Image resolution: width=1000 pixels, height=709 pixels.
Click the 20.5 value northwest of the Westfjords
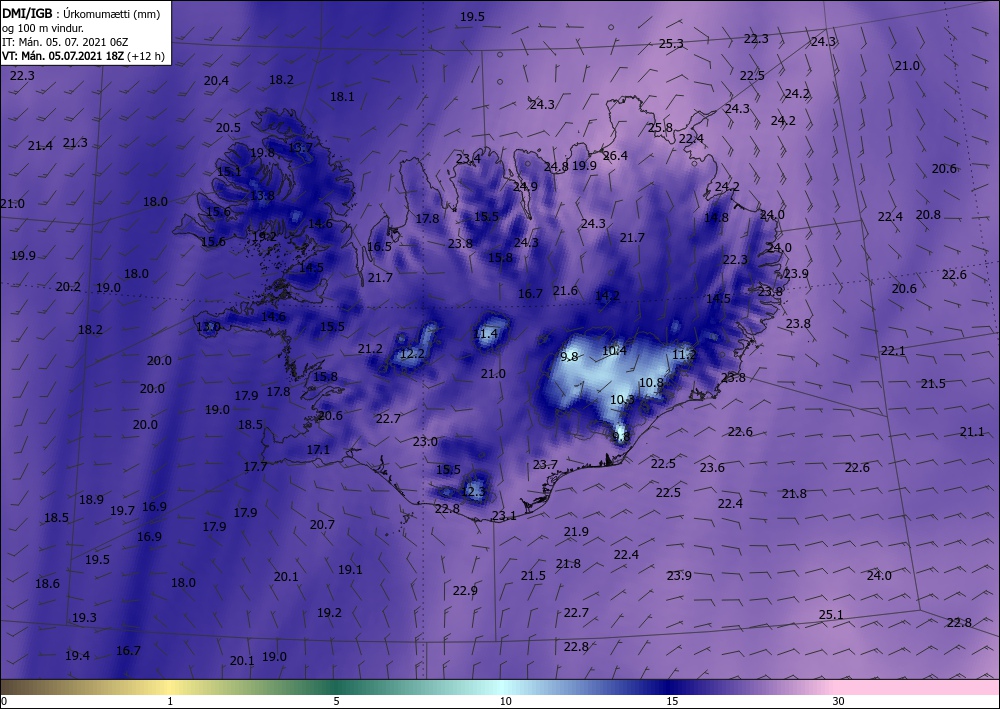tap(228, 128)
